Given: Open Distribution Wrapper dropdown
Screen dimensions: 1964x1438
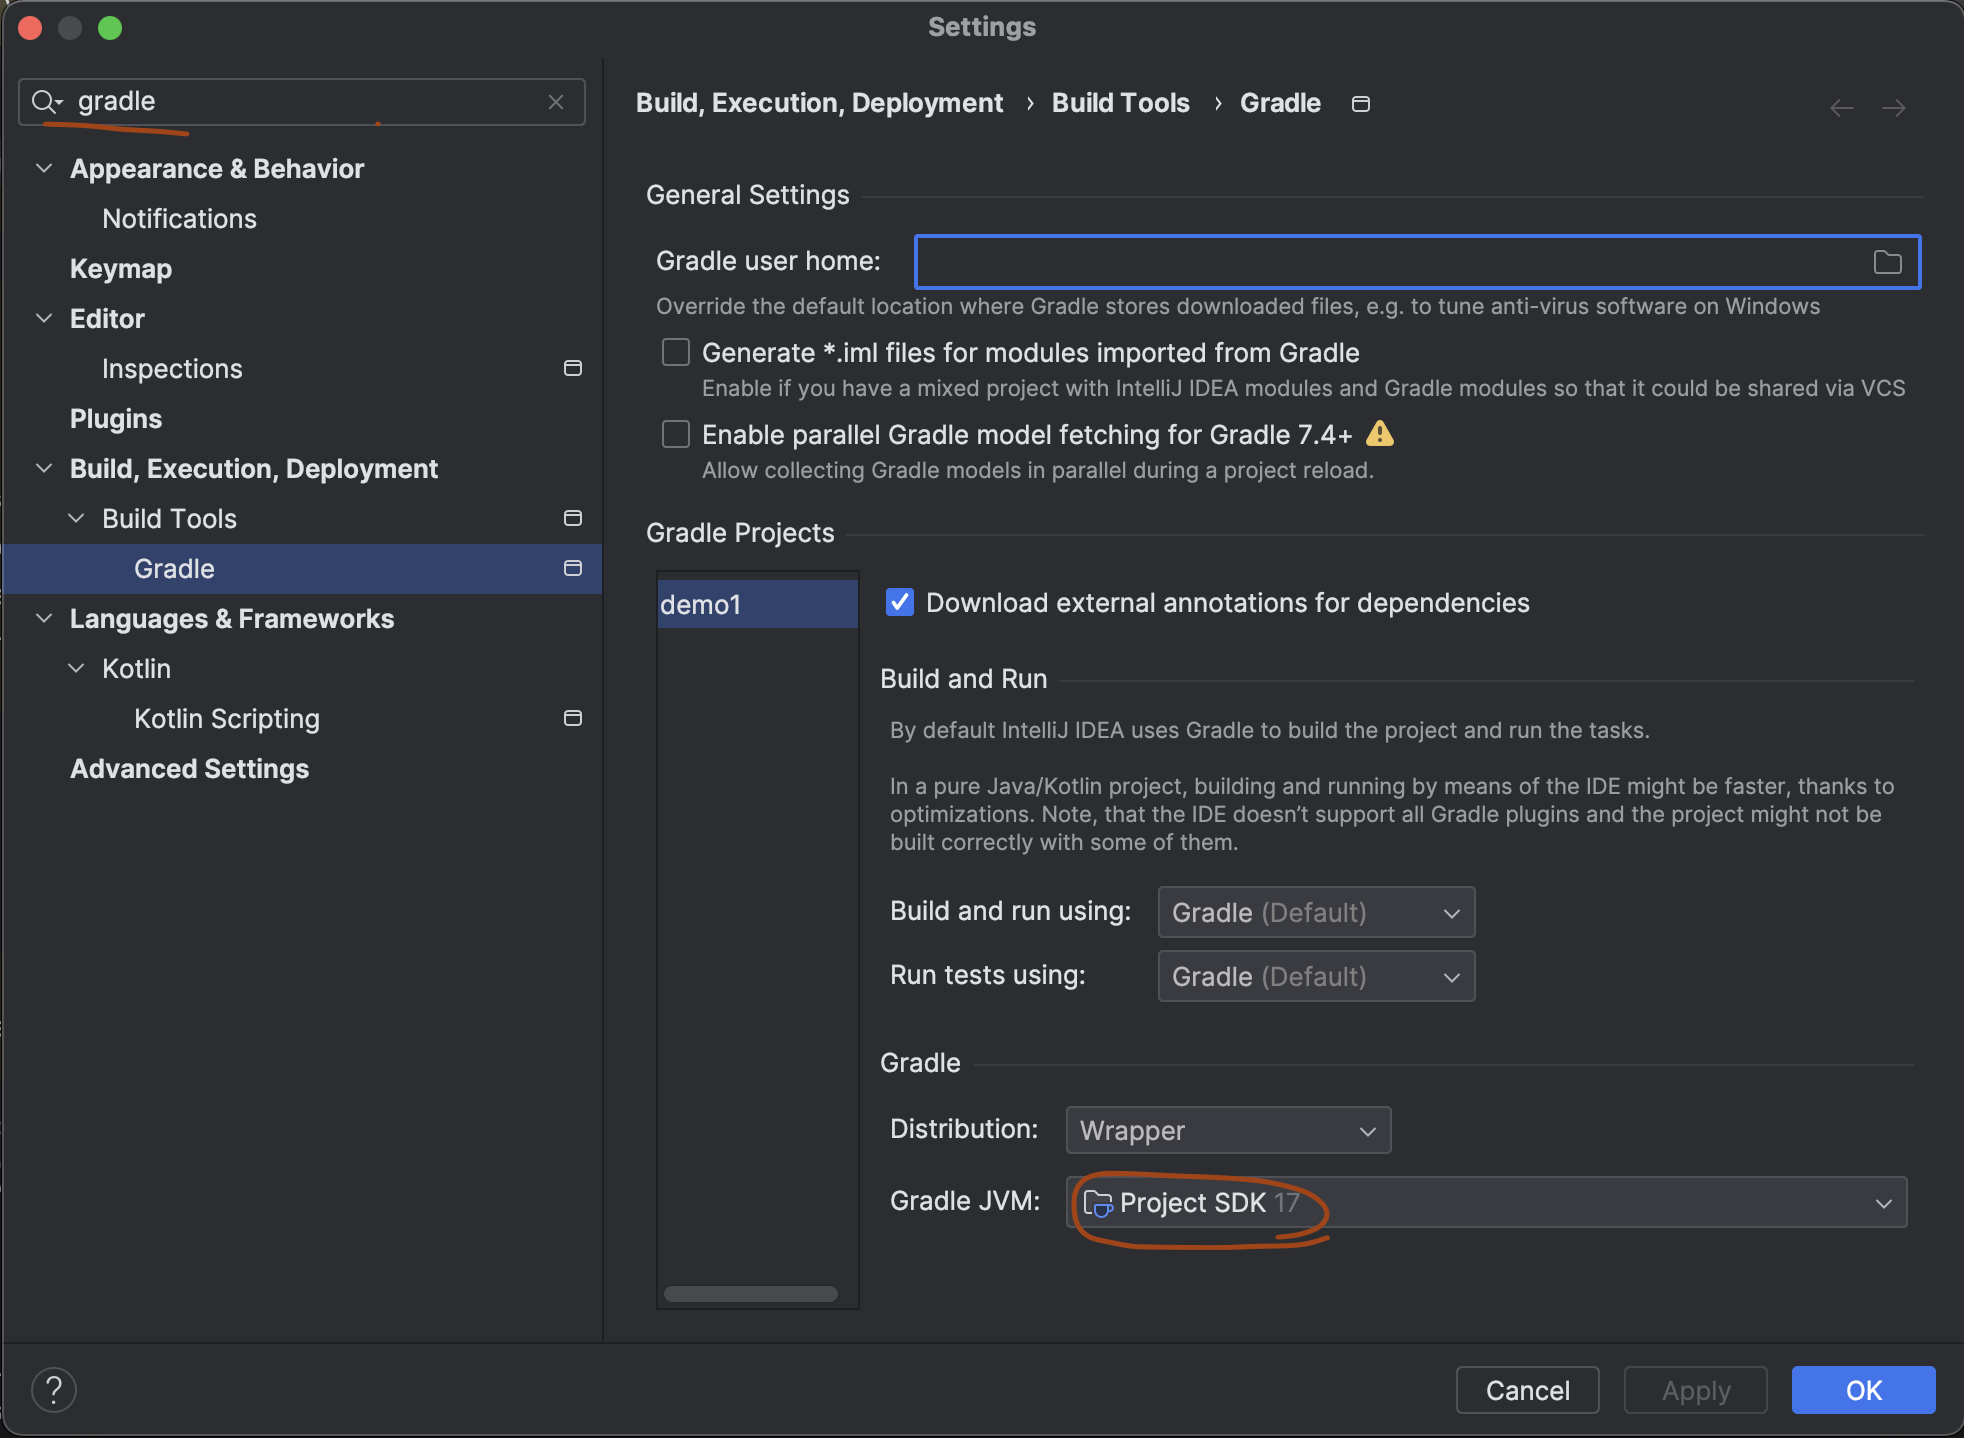Looking at the screenshot, I should [x=1228, y=1130].
